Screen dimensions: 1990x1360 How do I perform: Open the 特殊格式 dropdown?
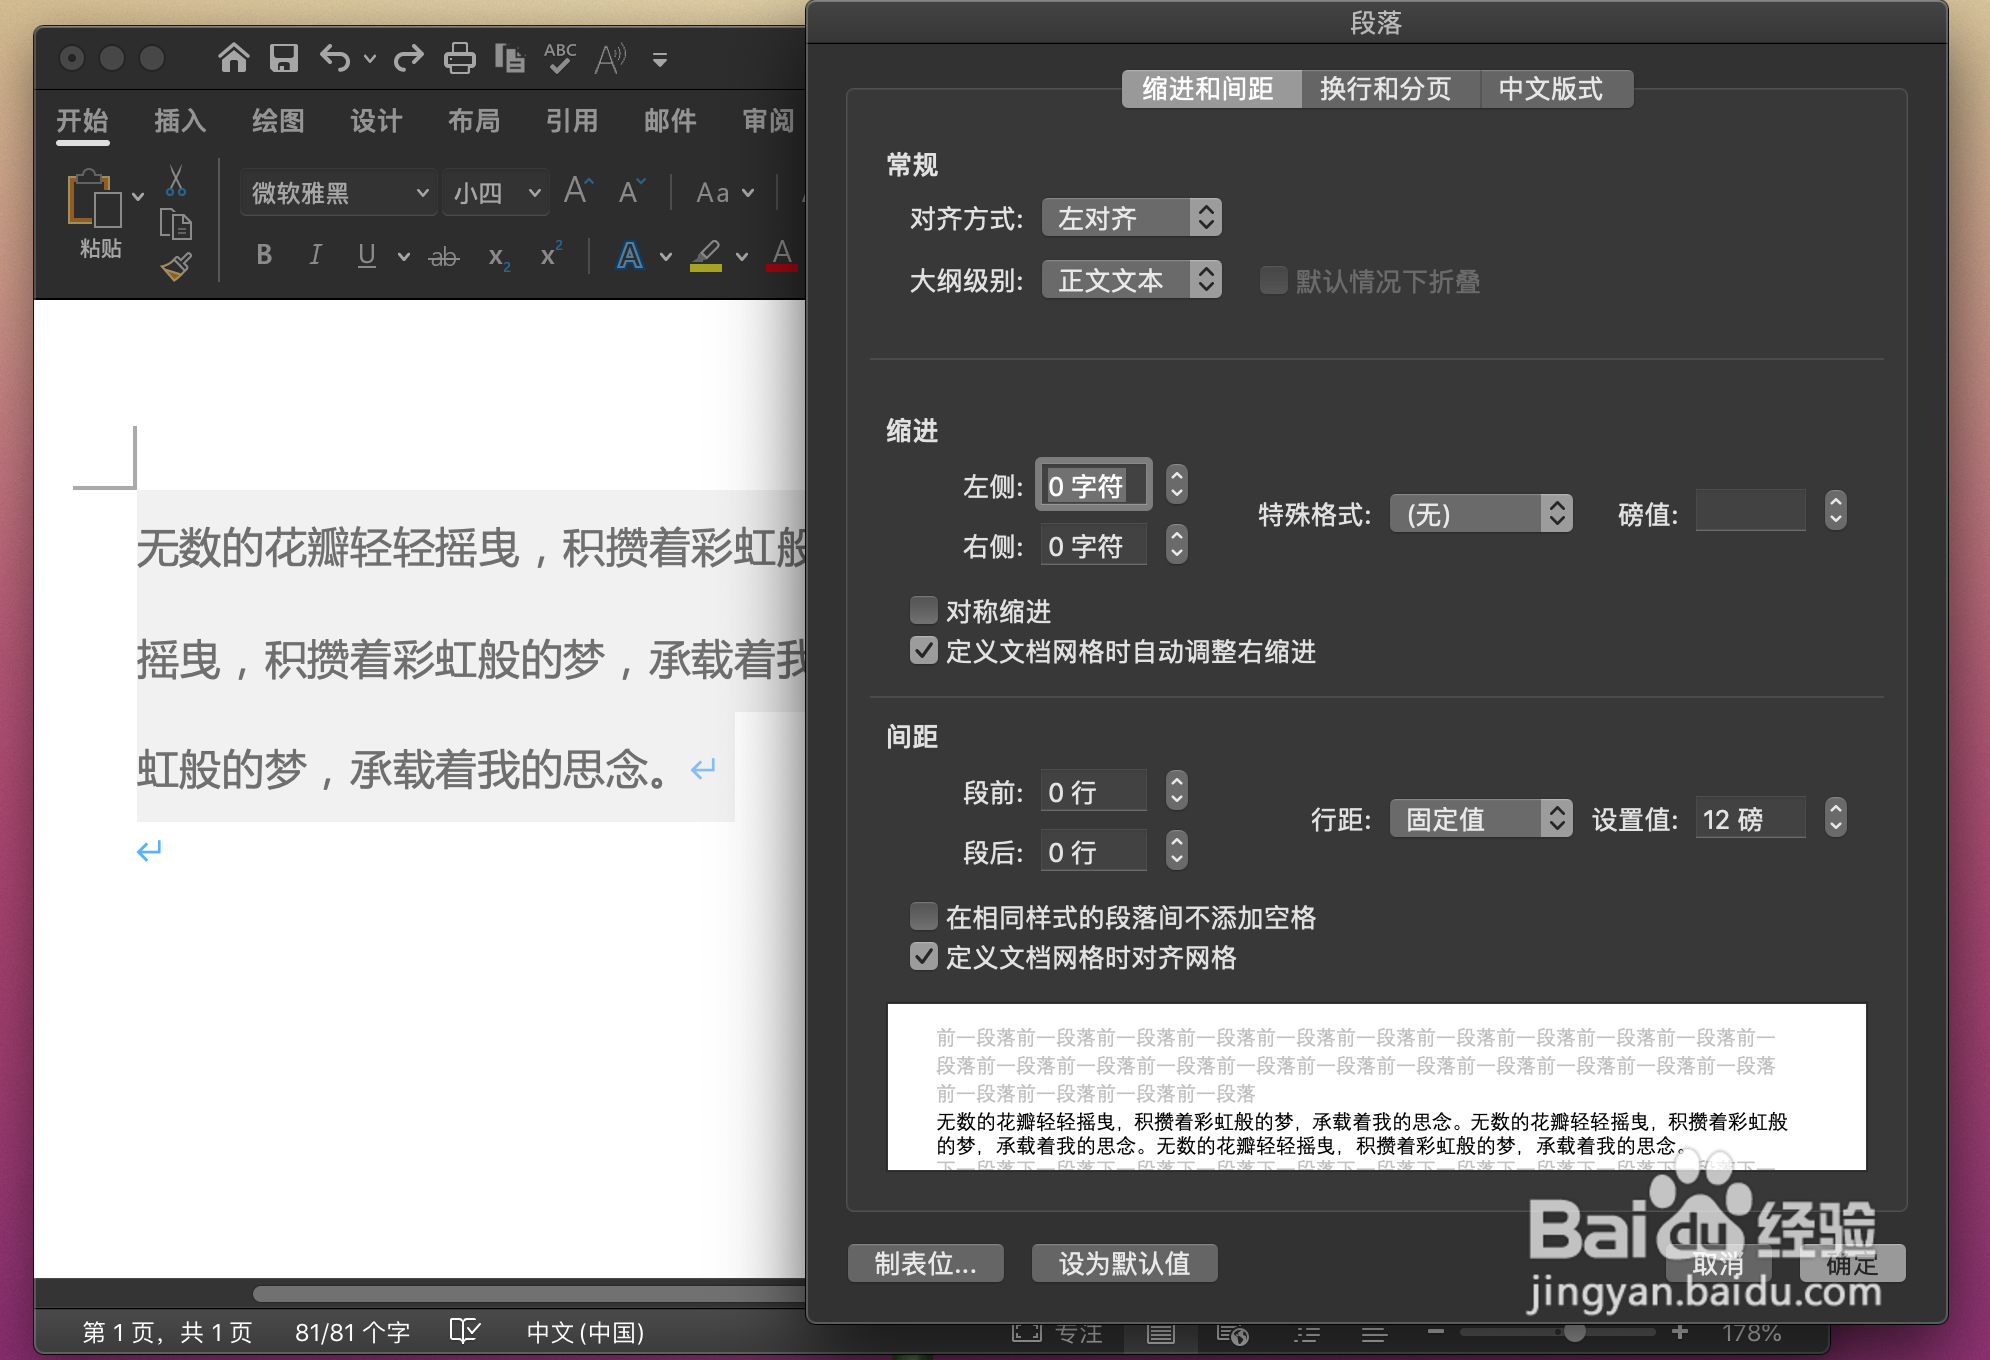point(1481,513)
